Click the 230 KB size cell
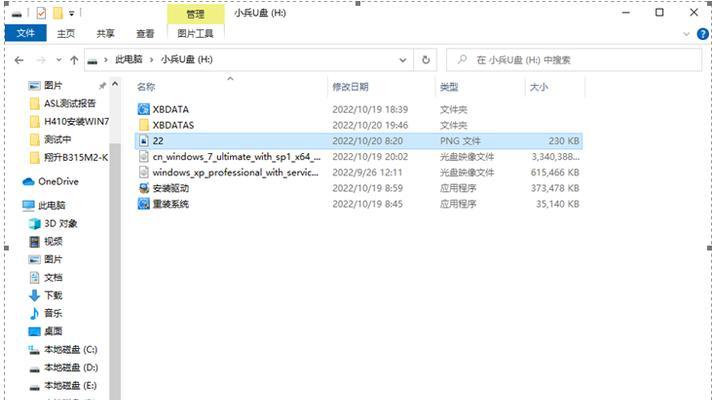712x400 pixels. pos(564,141)
